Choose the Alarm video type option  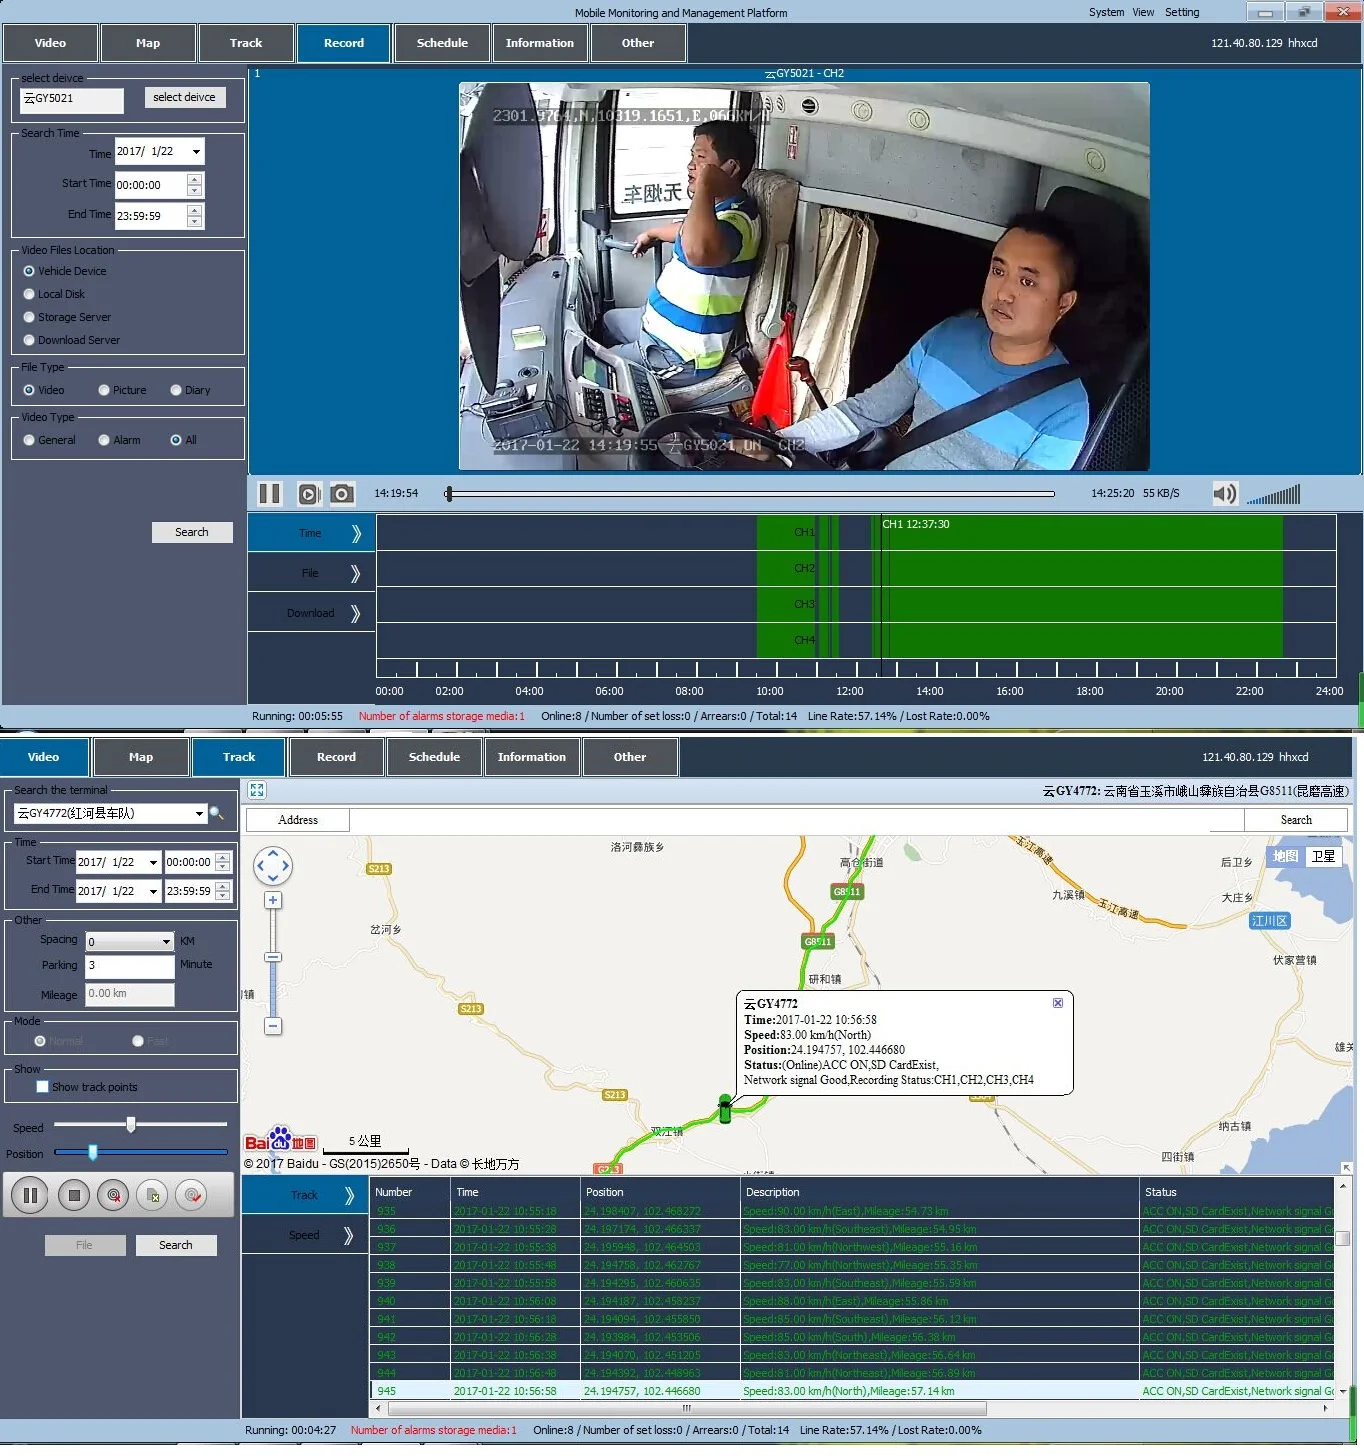(x=104, y=440)
